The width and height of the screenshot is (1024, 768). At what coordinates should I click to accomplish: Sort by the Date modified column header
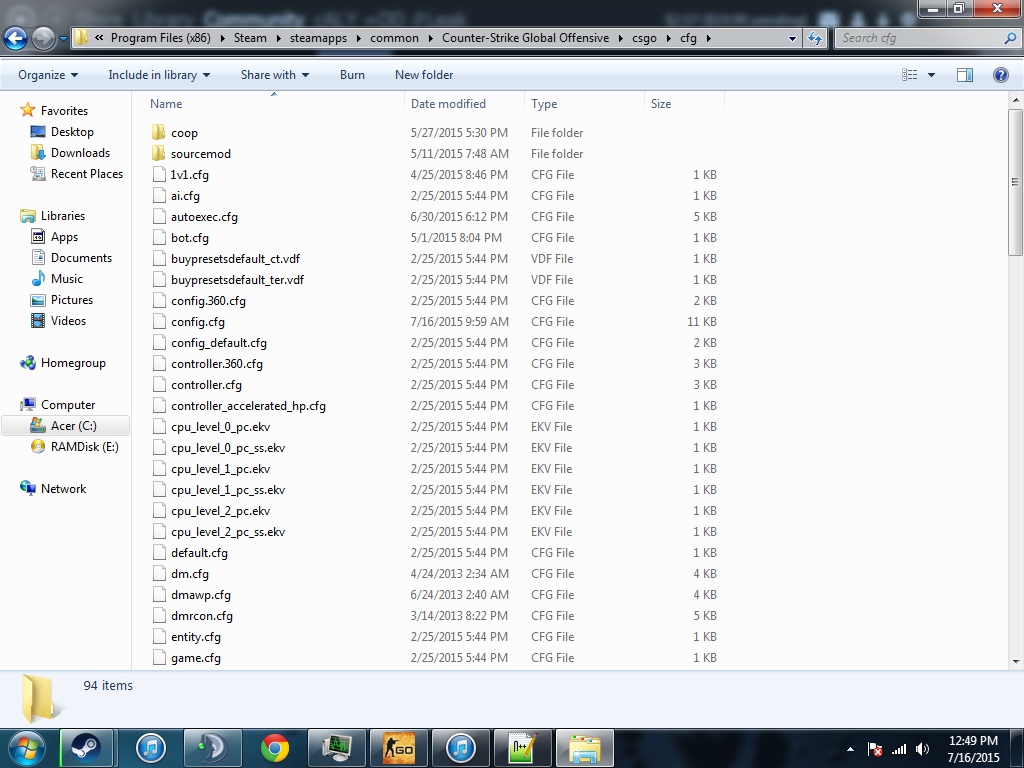click(448, 104)
